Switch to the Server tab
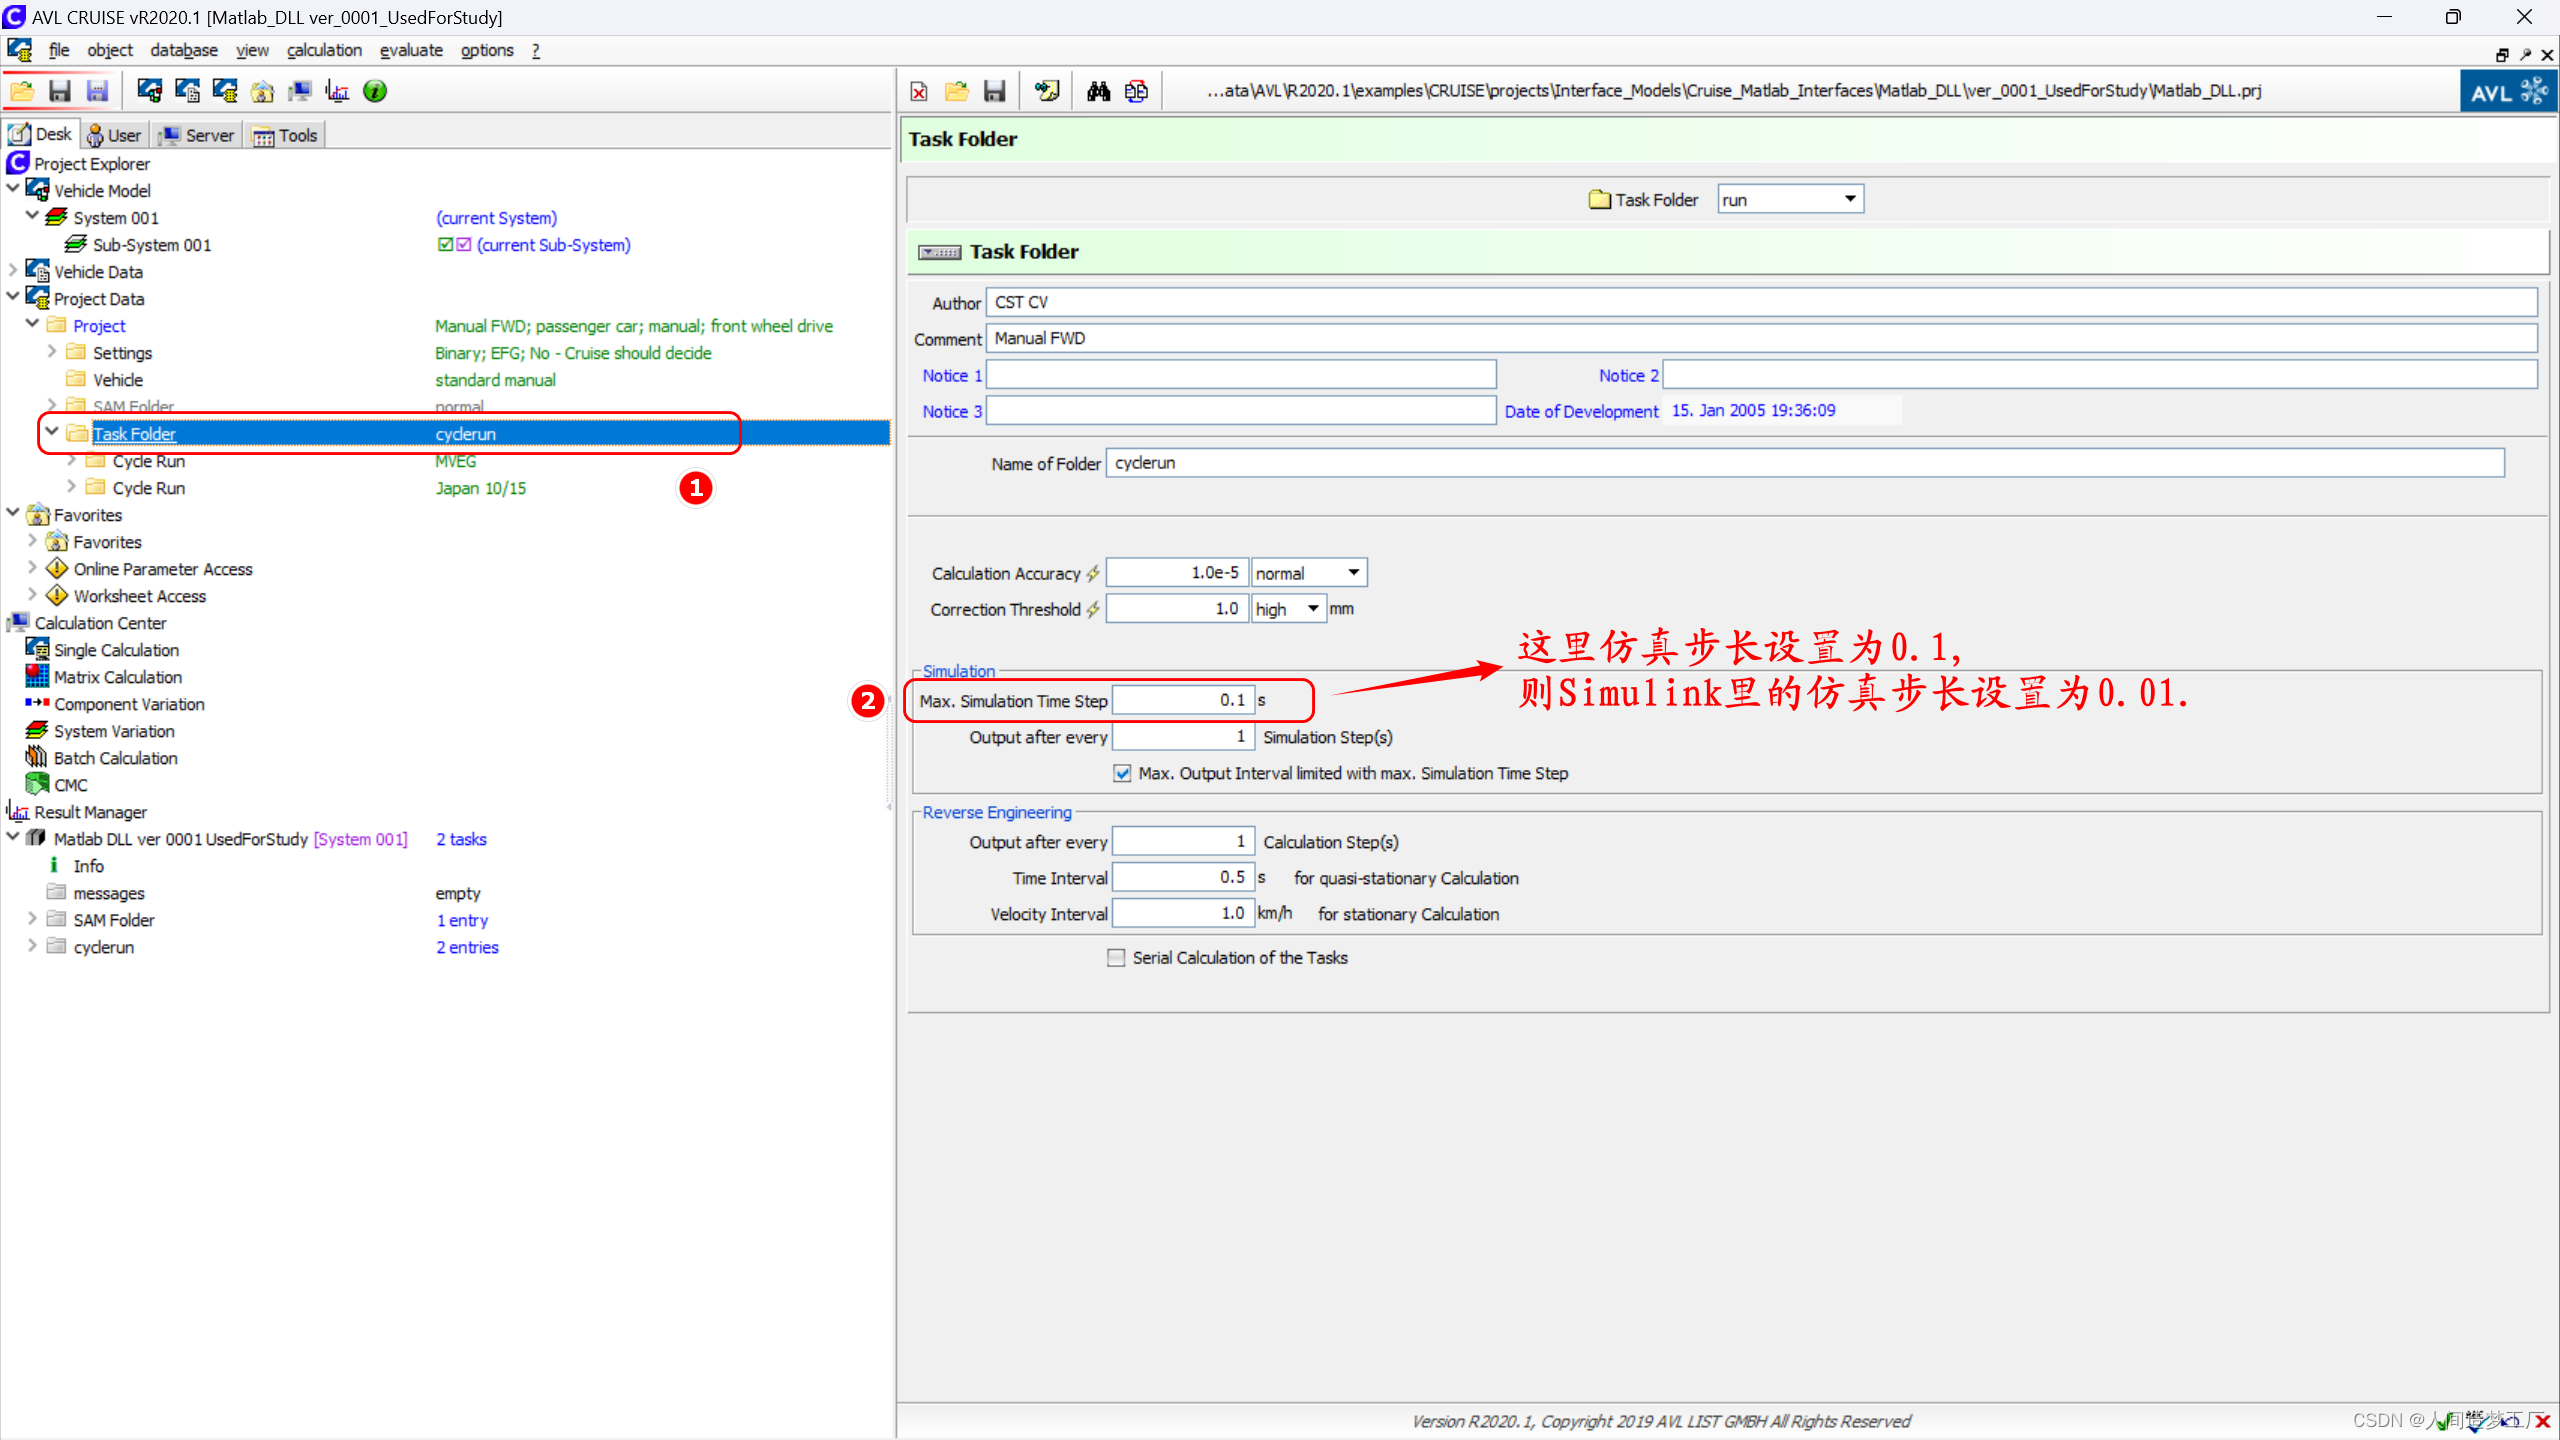The width and height of the screenshot is (2560, 1440). click(x=198, y=135)
